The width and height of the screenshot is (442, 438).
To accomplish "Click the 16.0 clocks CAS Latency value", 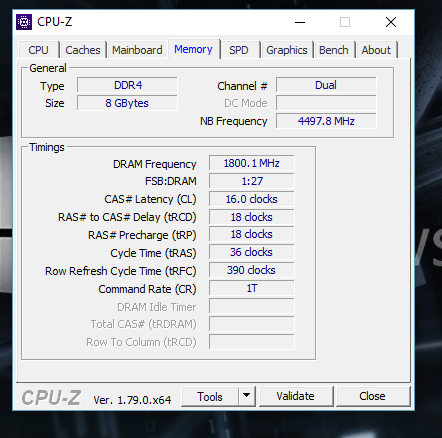I will (252, 199).
